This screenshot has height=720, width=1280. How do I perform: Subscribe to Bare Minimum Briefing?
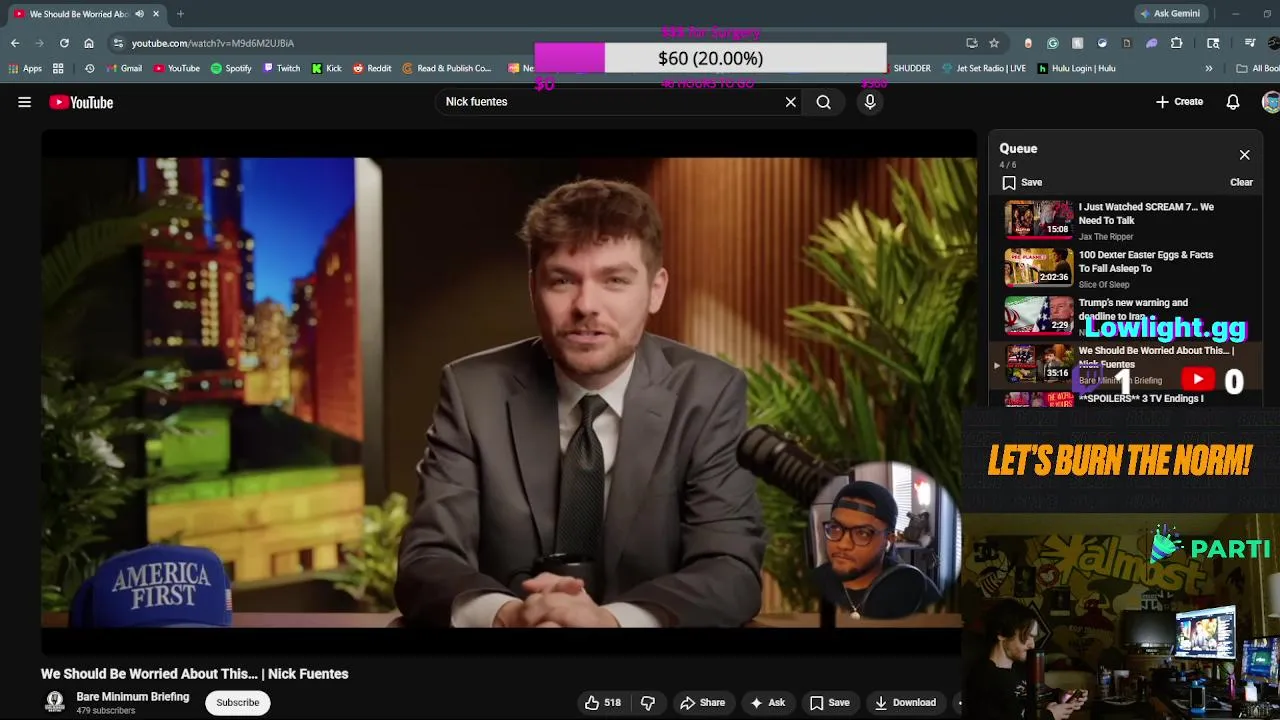(x=238, y=703)
